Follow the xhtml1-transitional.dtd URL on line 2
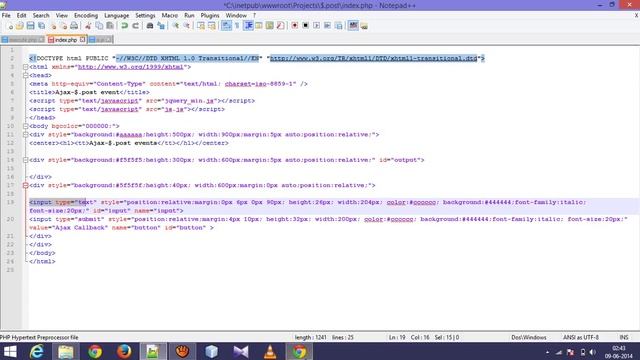This screenshot has width=640, height=360. pos(373,58)
